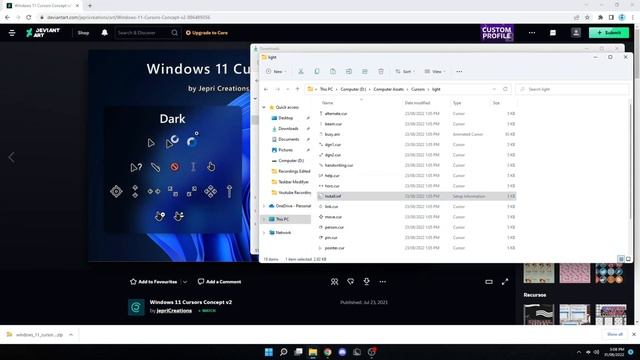The height and width of the screenshot is (360, 640).
Task: Click JepriCreations avatar icon
Action: [136, 307]
